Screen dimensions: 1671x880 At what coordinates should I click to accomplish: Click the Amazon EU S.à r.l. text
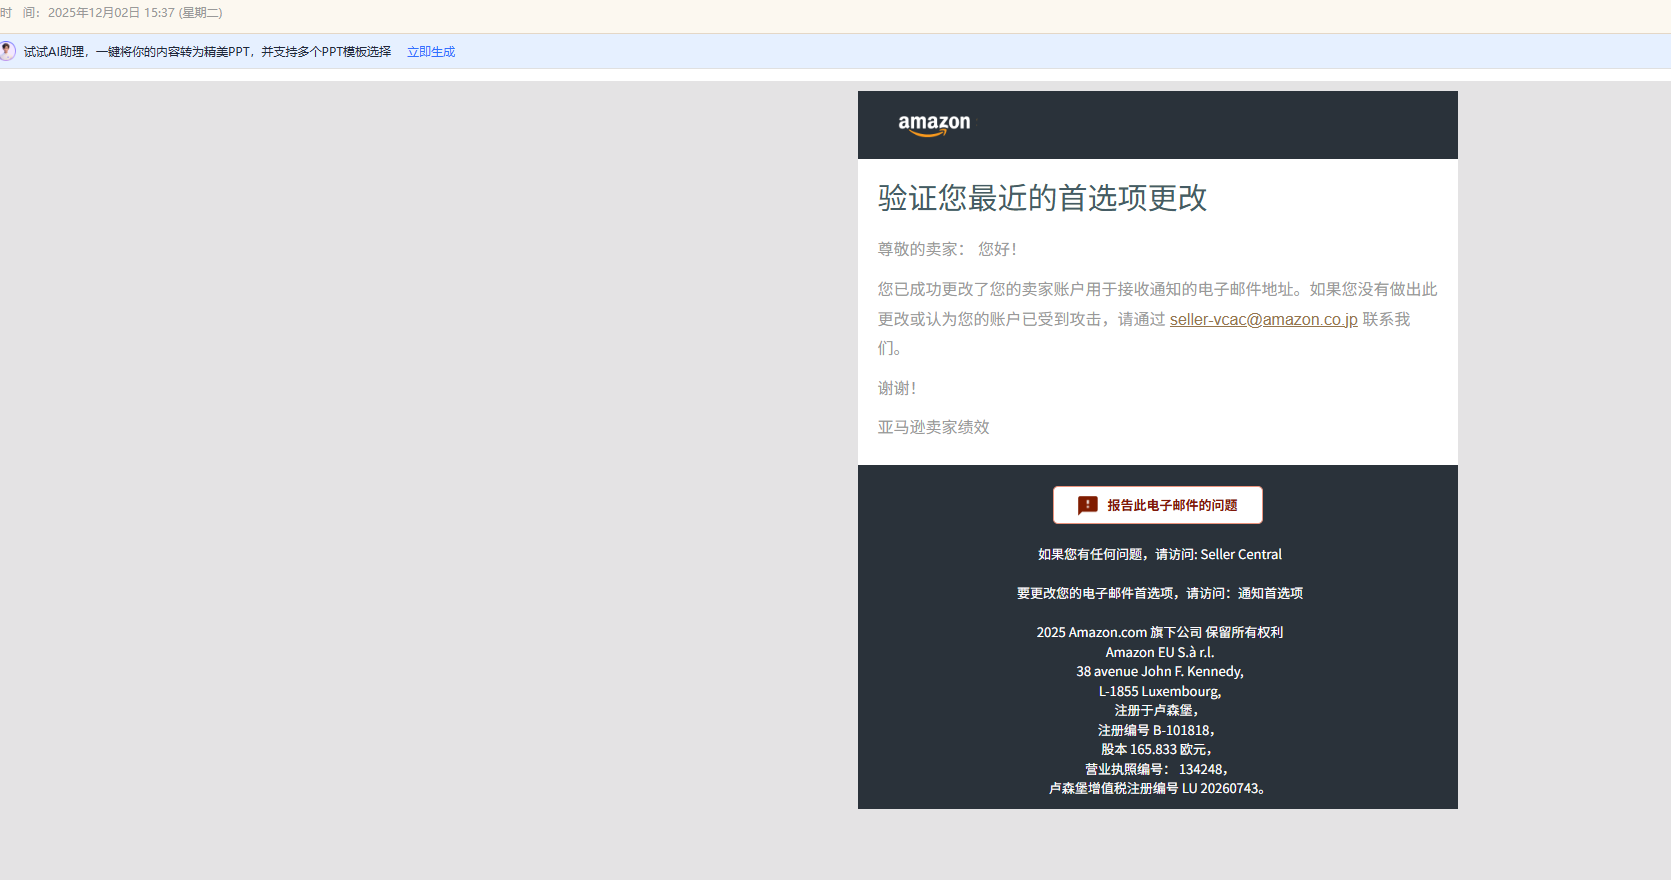1159,652
